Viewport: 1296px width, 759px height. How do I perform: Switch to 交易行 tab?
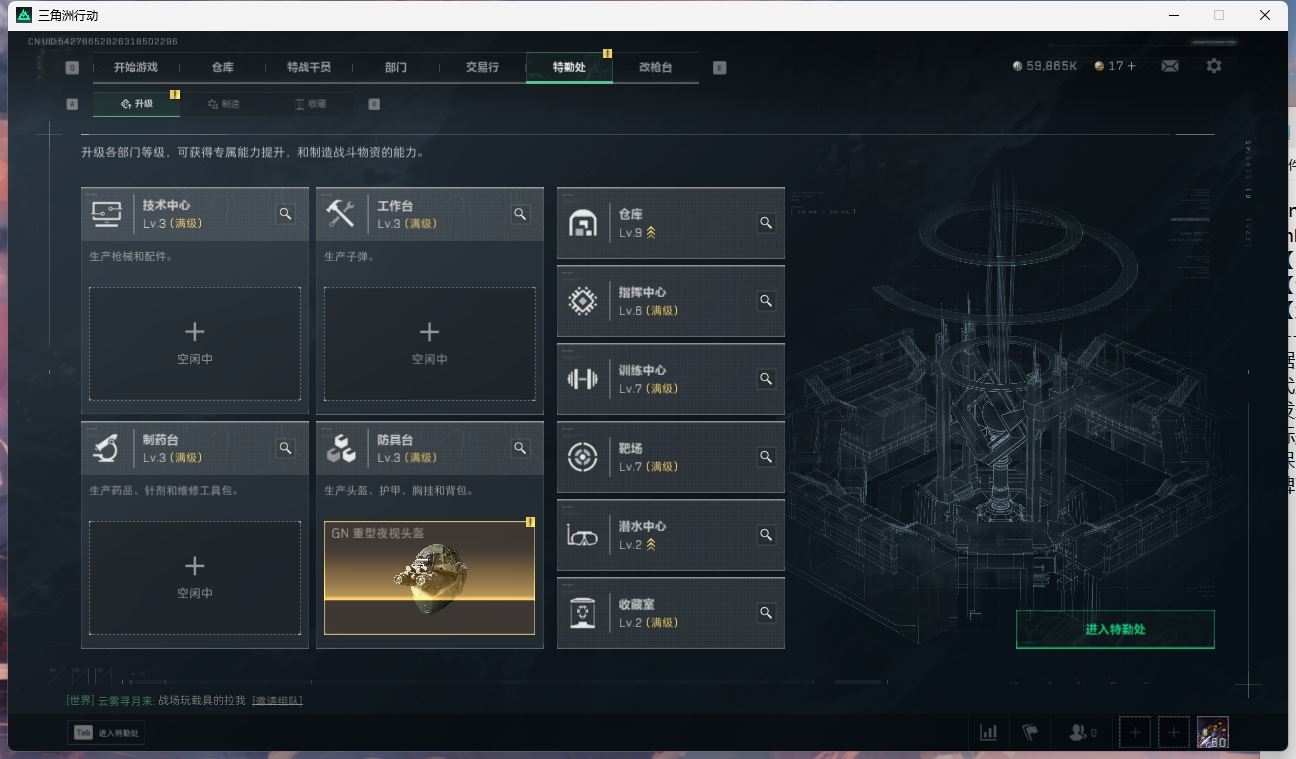[x=482, y=67]
